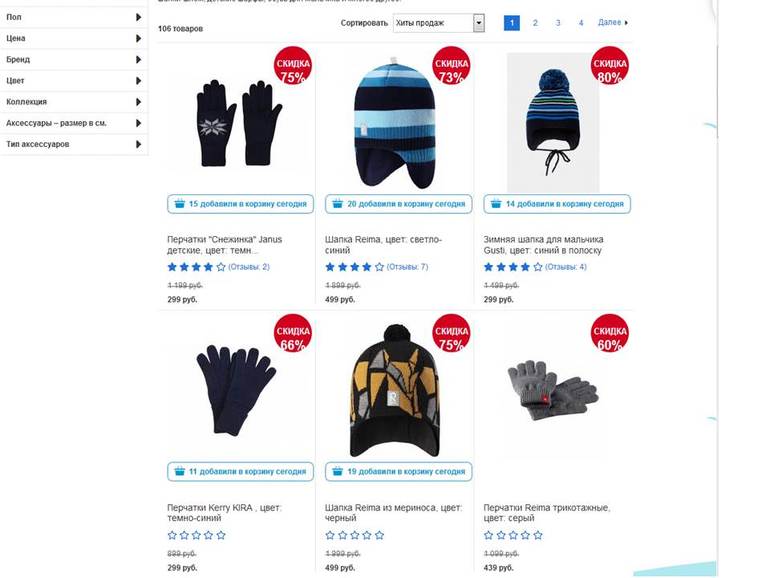This screenshot has height=578, width=770.
Task: Expand the Бренд filter section
Action: coord(74,59)
